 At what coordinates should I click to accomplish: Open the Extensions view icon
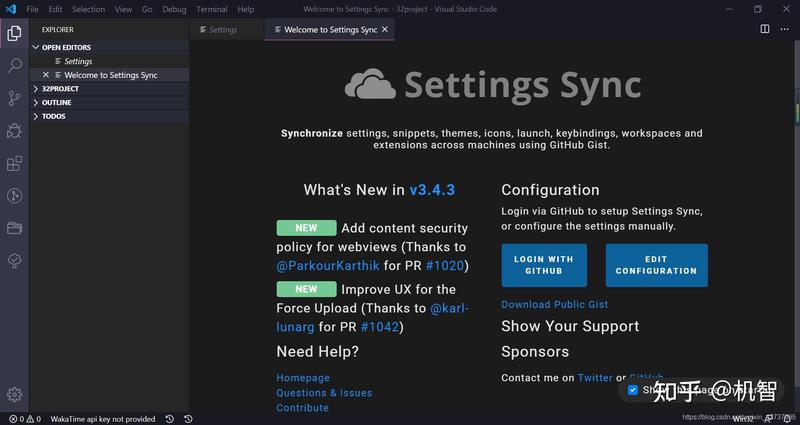coord(14,164)
